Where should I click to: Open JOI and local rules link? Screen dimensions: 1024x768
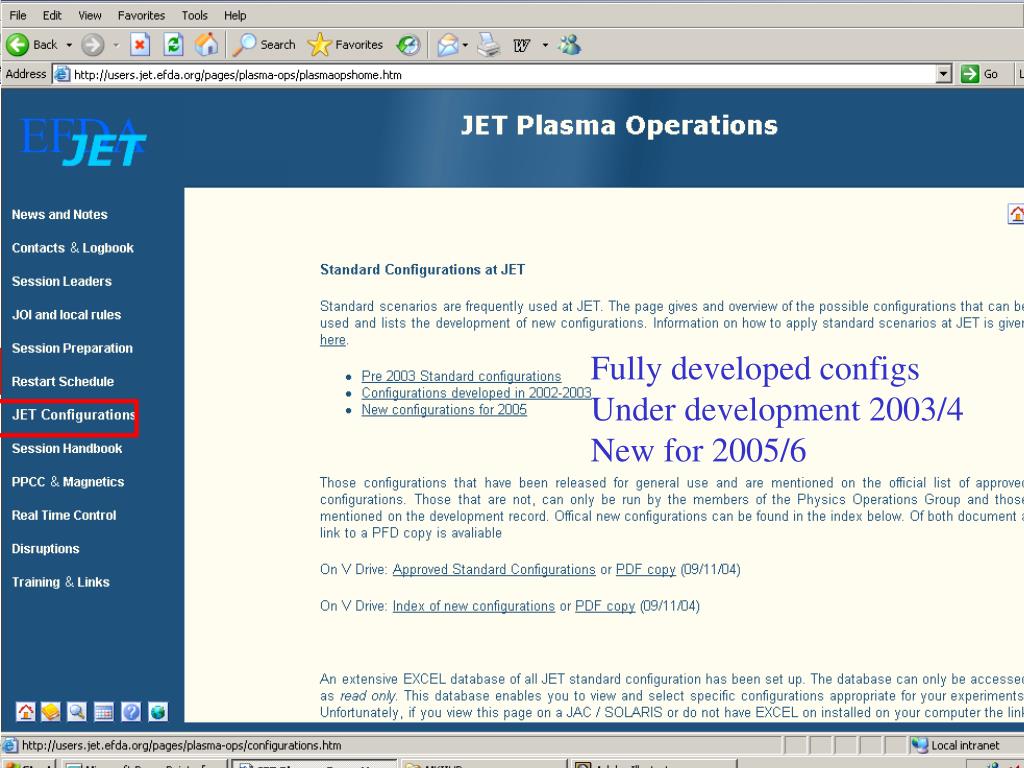coord(66,315)
